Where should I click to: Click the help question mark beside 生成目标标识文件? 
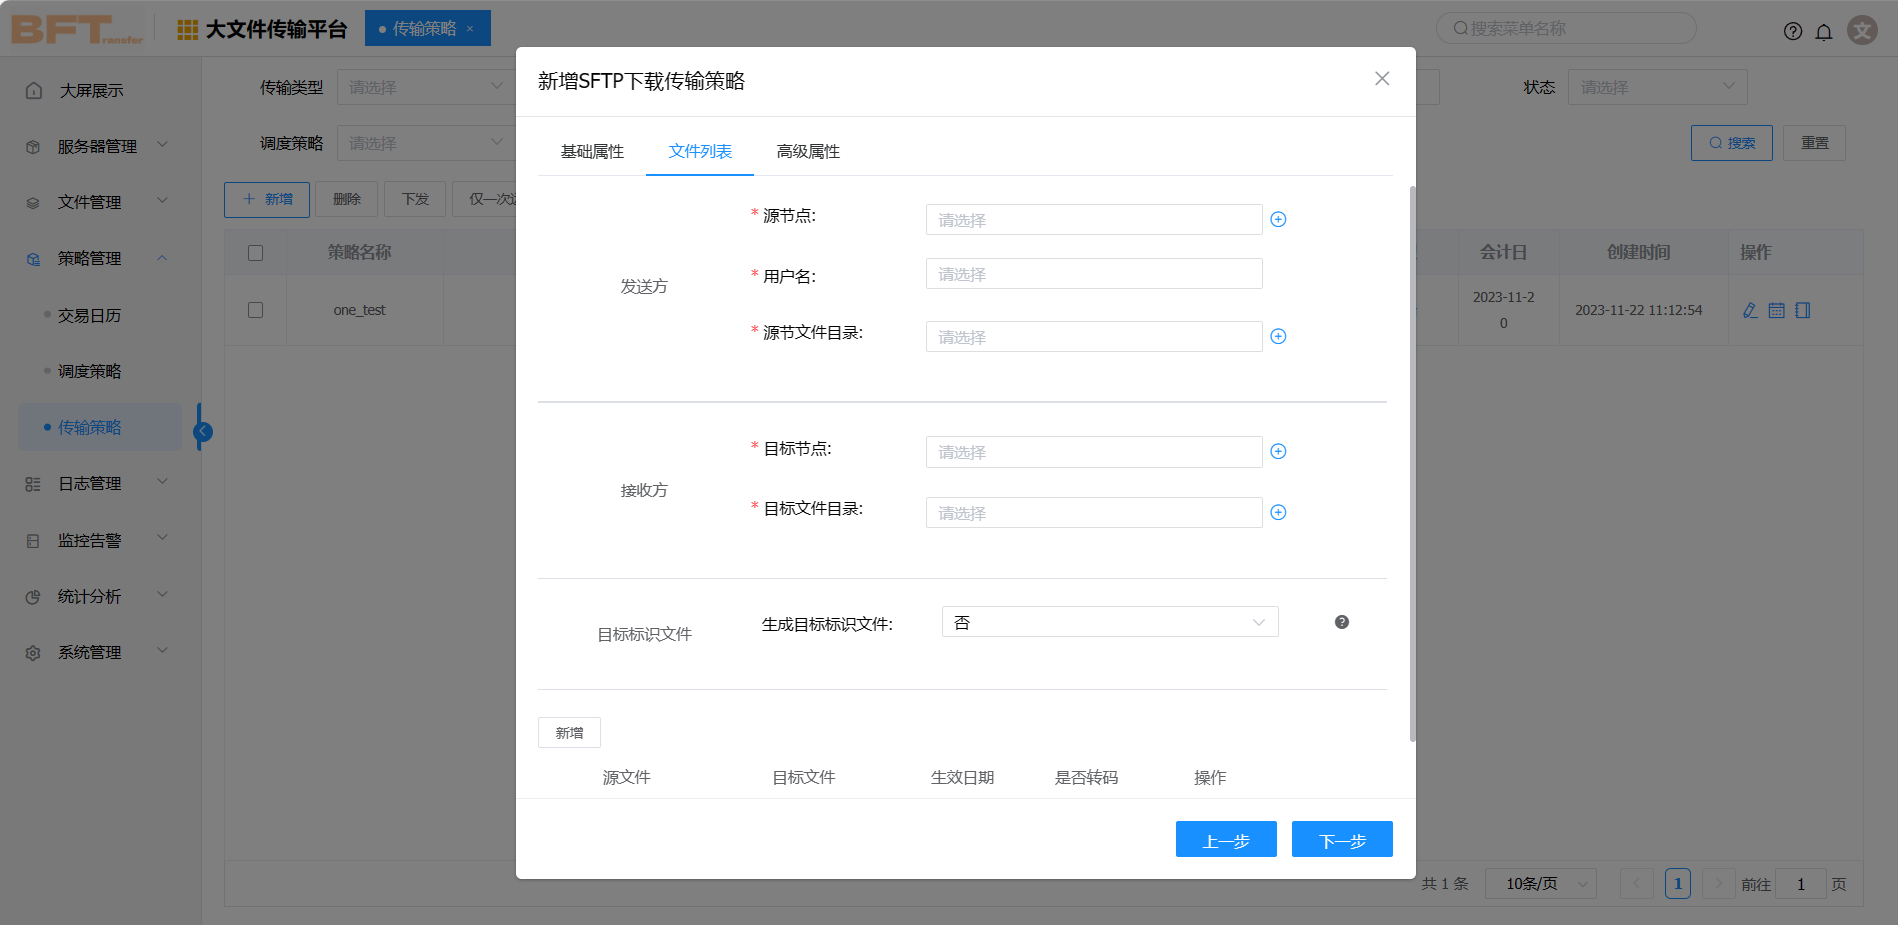click(1342, 622)
